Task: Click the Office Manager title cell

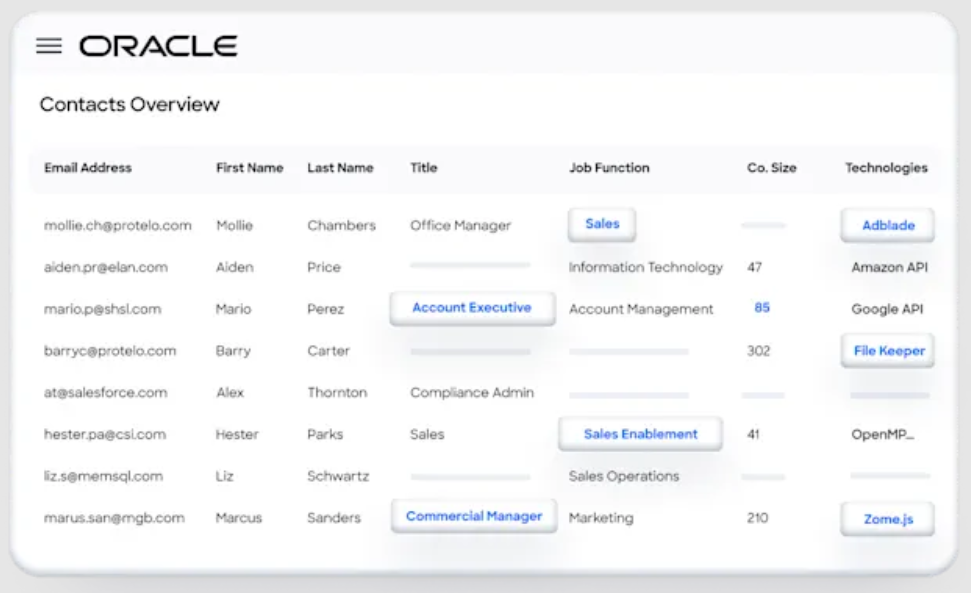Action: 461,225
